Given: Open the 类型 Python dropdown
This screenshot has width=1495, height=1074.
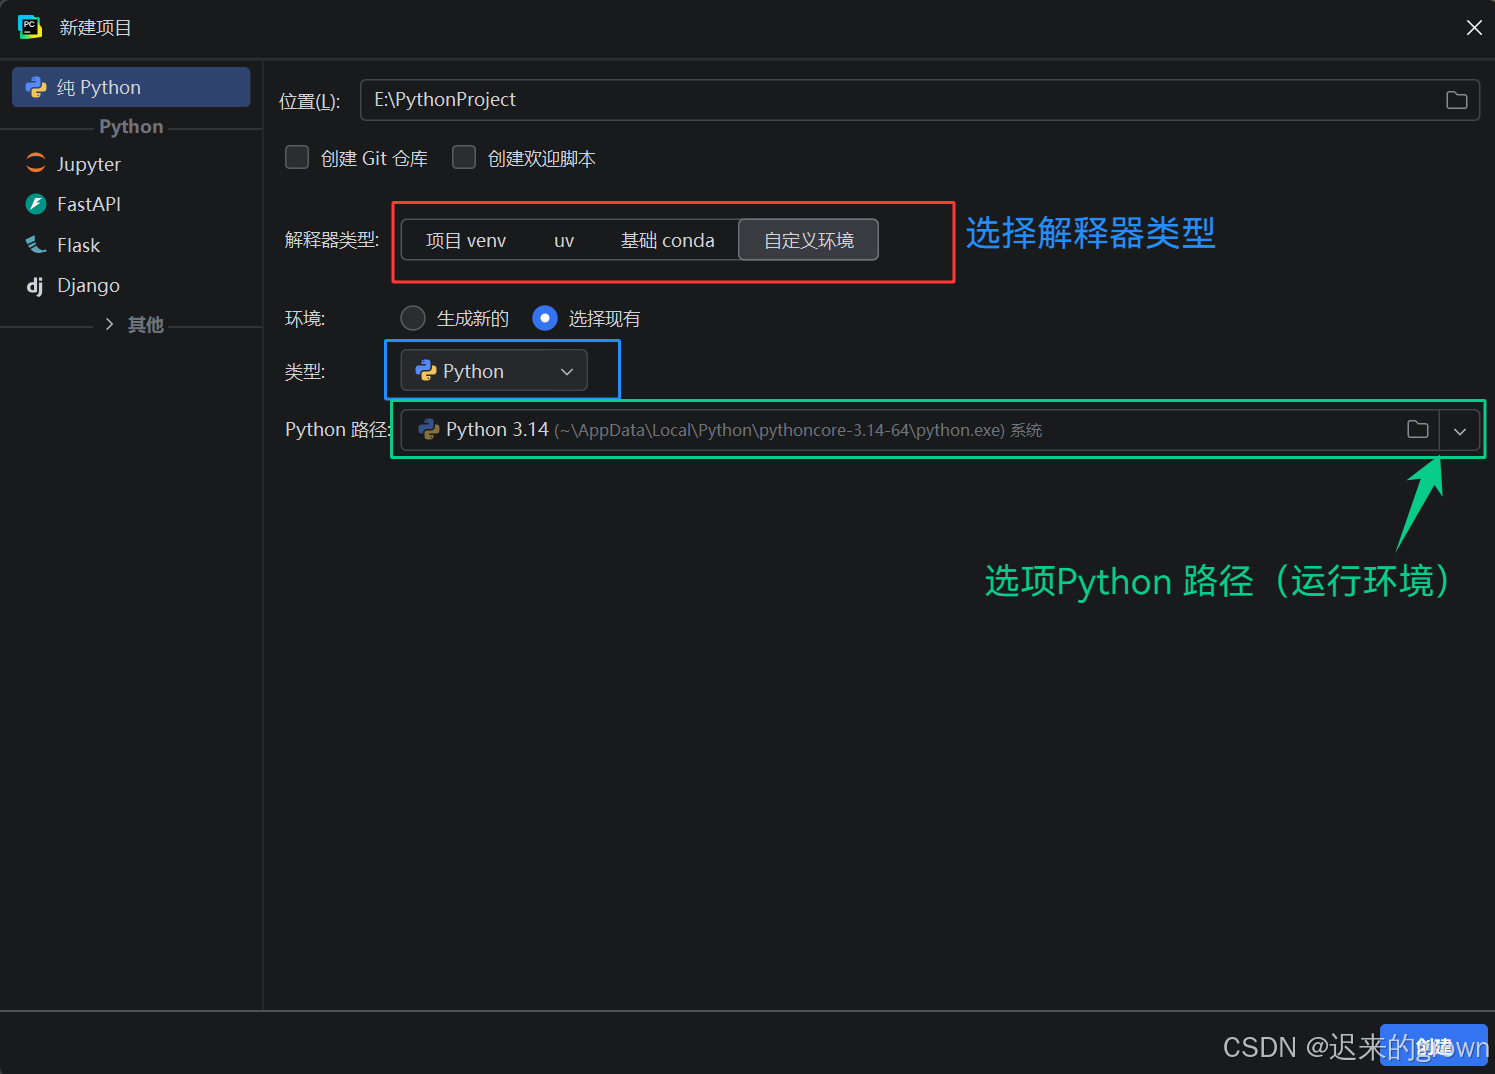Looking at the screenshot, I should [494, 371].
